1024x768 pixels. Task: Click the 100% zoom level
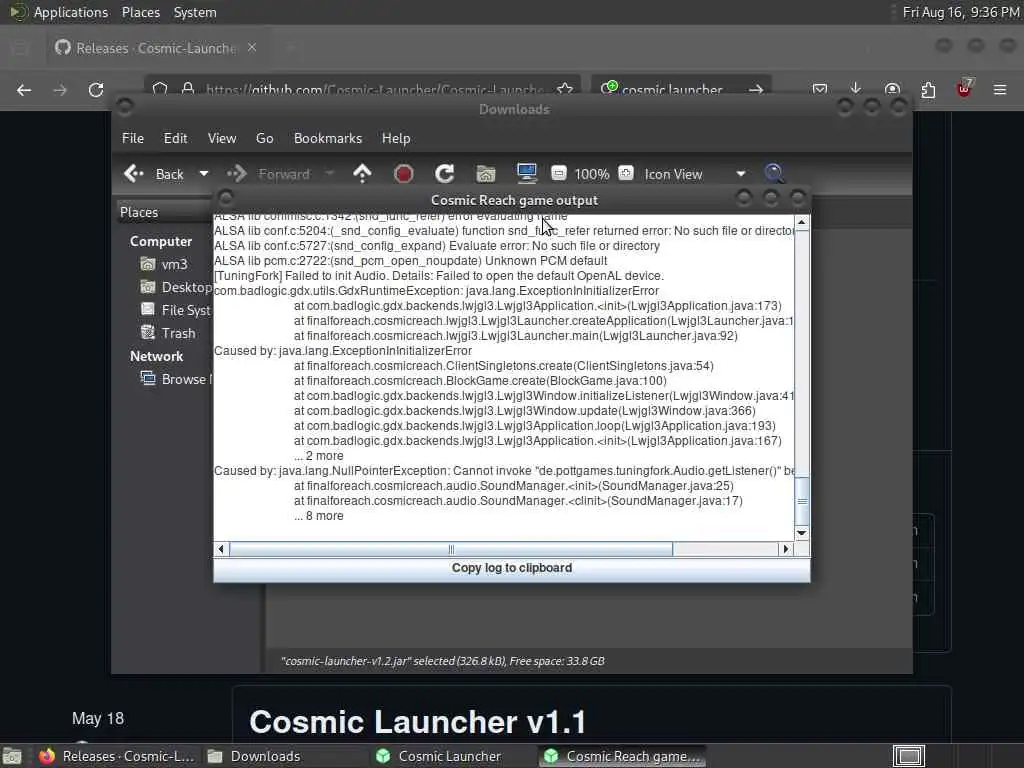592,174
